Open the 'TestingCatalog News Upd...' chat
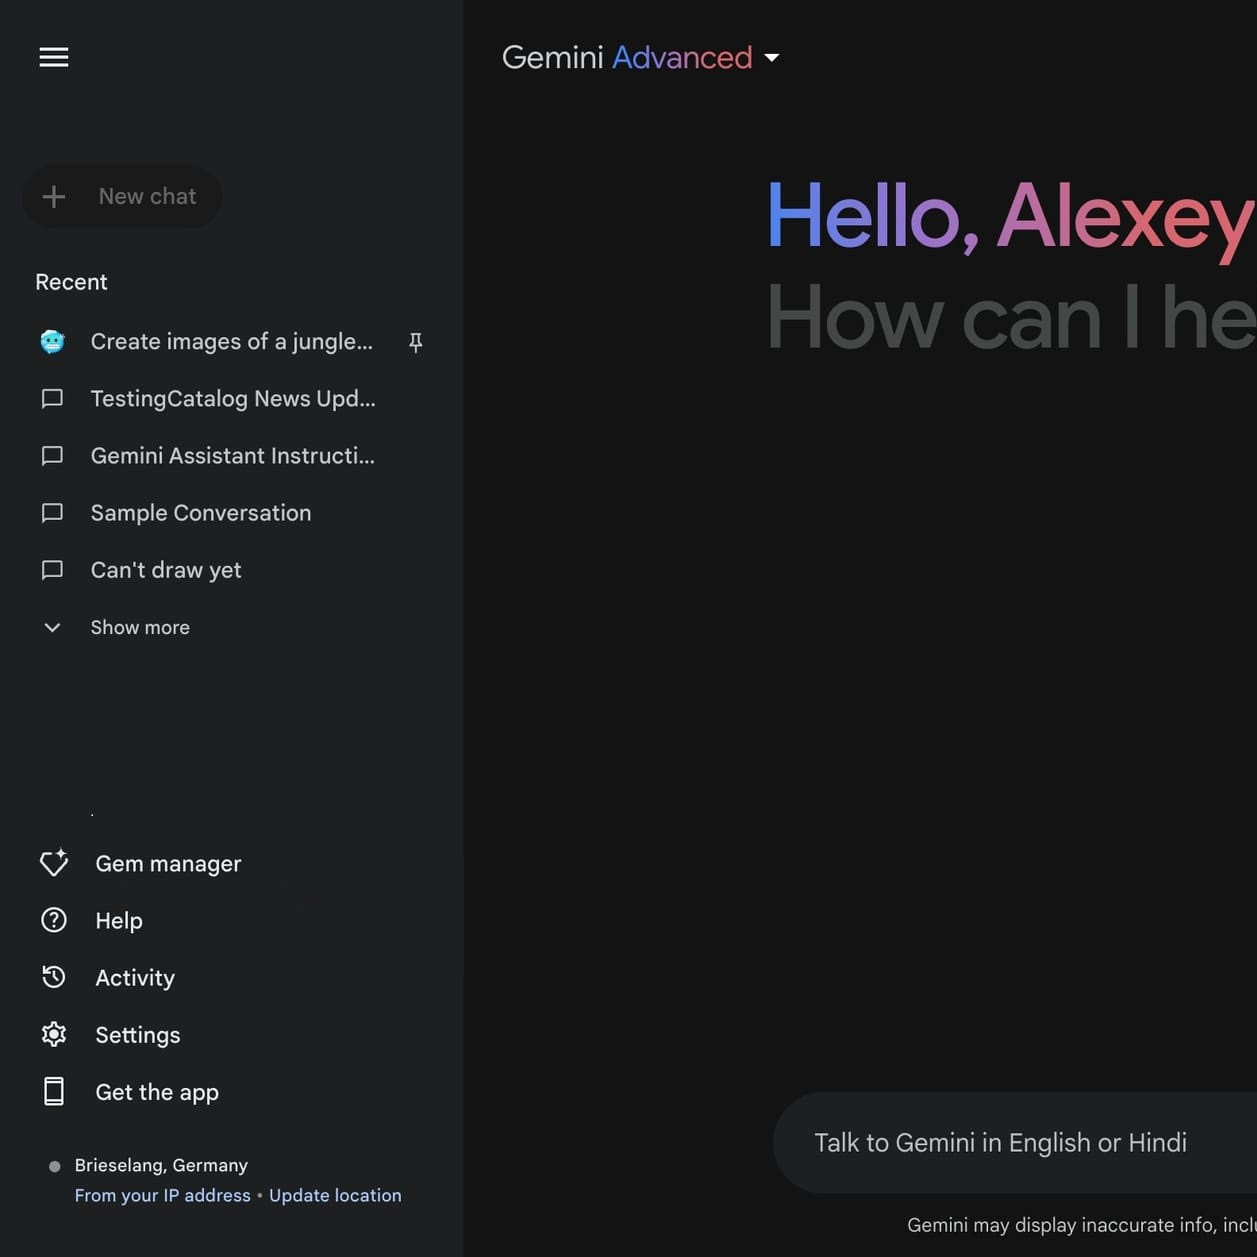 (x=233, y=399)
